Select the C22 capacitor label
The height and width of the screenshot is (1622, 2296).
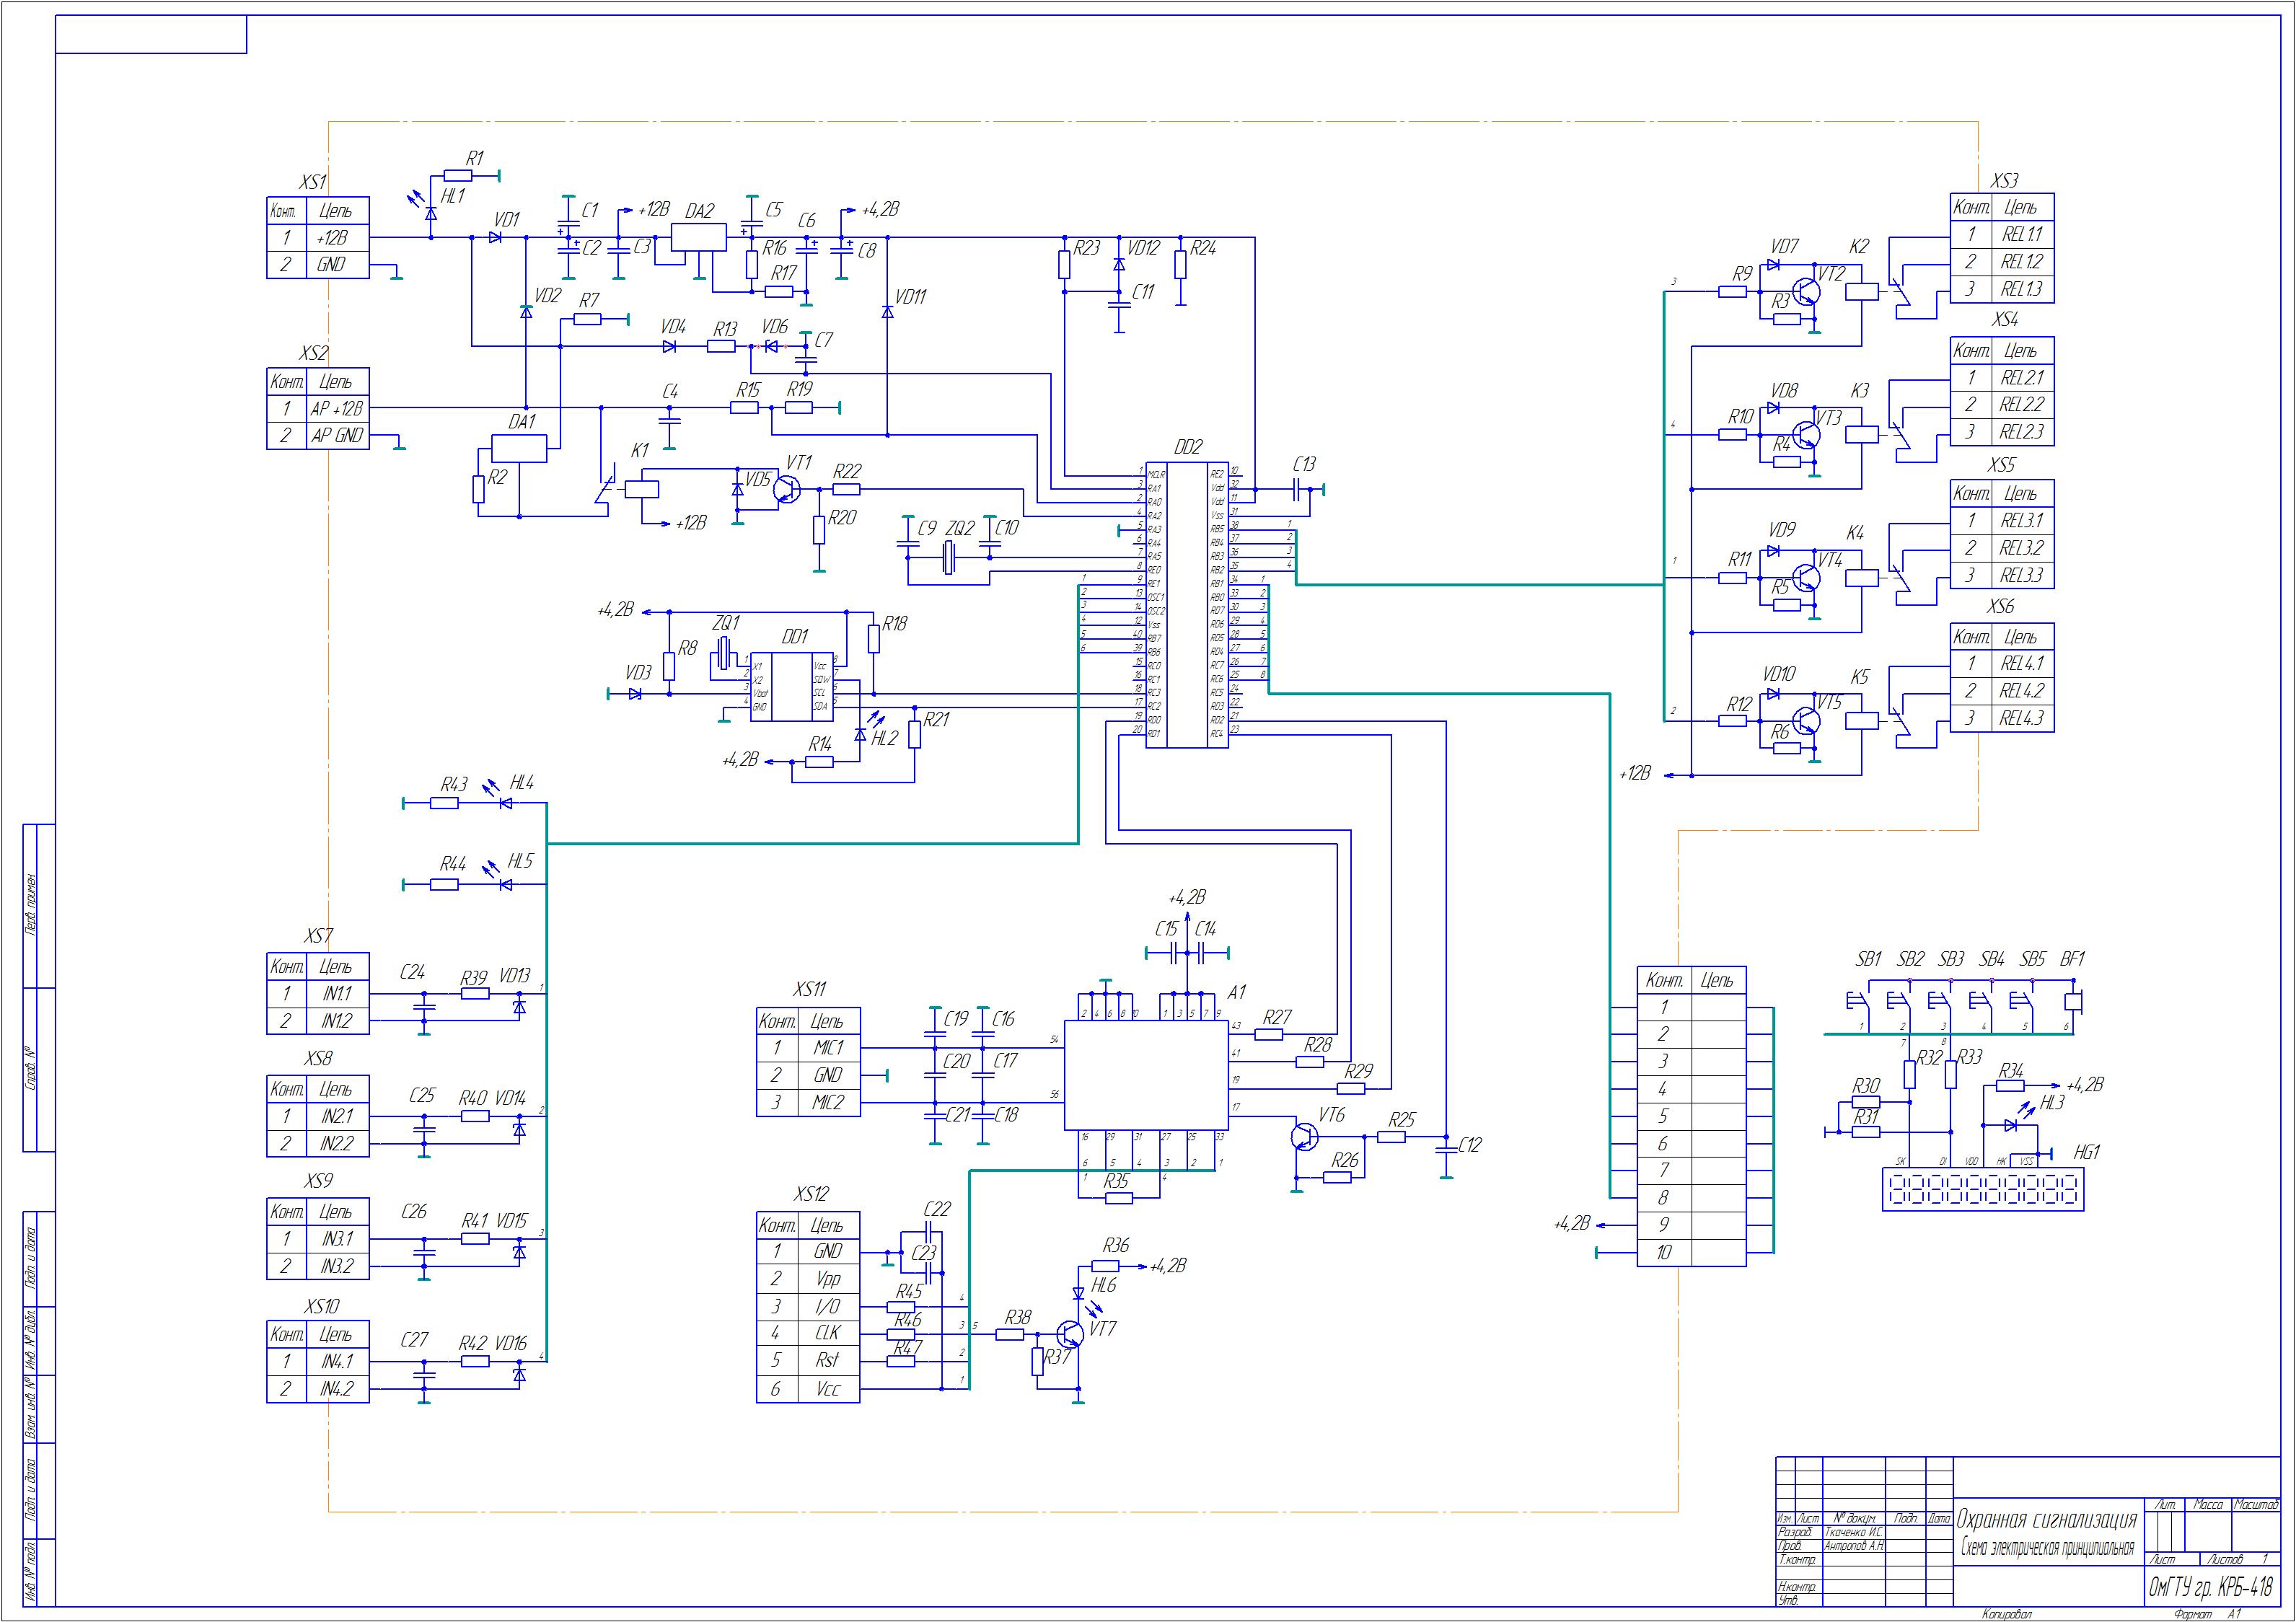coord(937,1209)
